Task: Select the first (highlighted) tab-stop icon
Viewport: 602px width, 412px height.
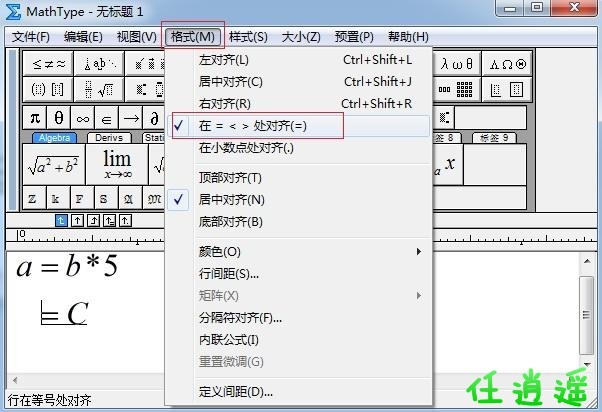Action: pos(61,221)
